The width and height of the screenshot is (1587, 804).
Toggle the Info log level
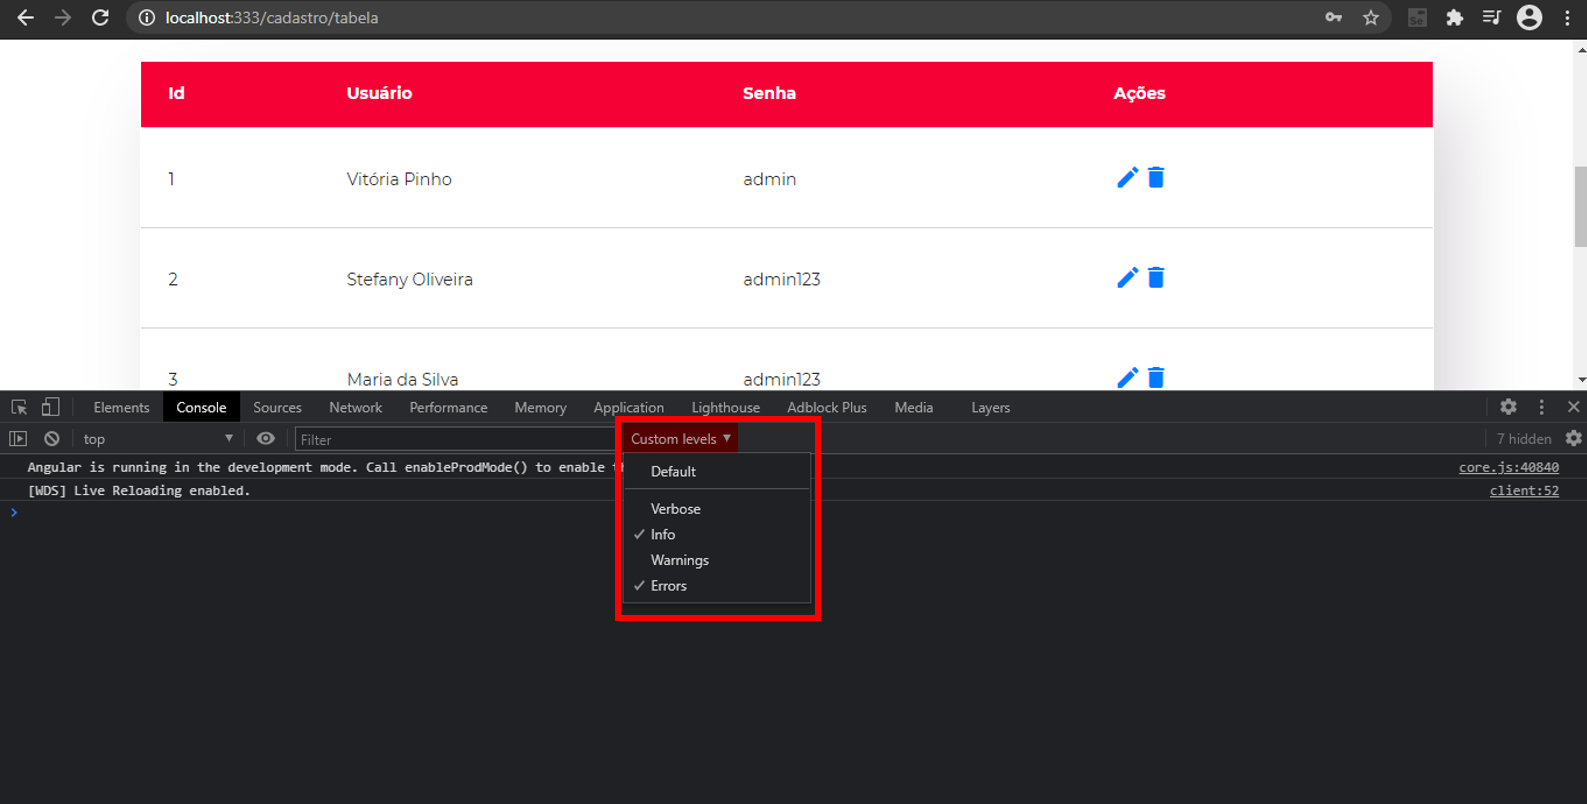point(663,535)
